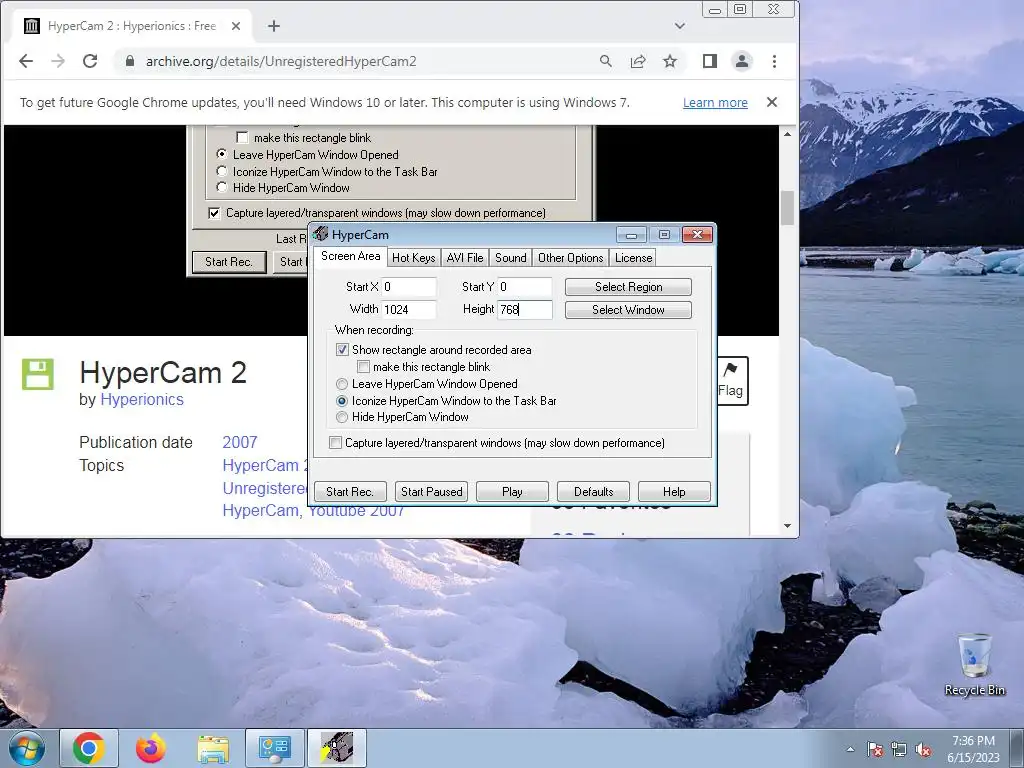Toggle Capture layered windows in webpage screenshot
The image size is (1024, 768).
click(x=214, y=213)
